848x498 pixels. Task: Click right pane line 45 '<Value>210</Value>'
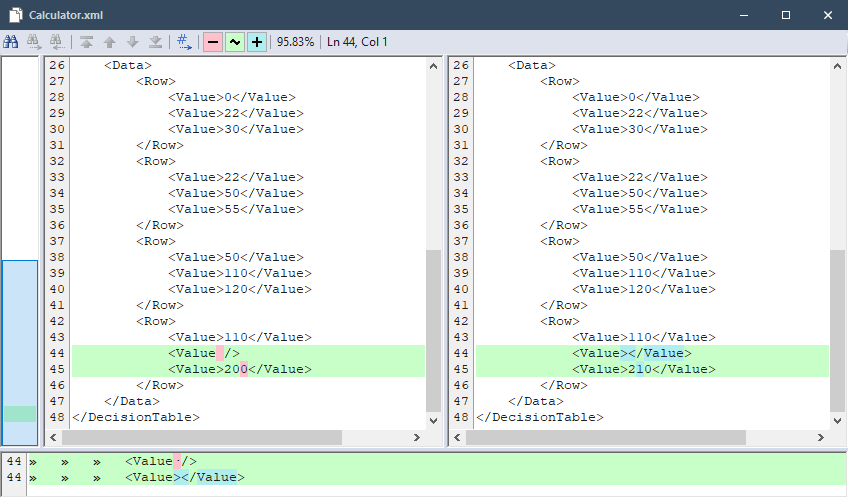(644, 369)
